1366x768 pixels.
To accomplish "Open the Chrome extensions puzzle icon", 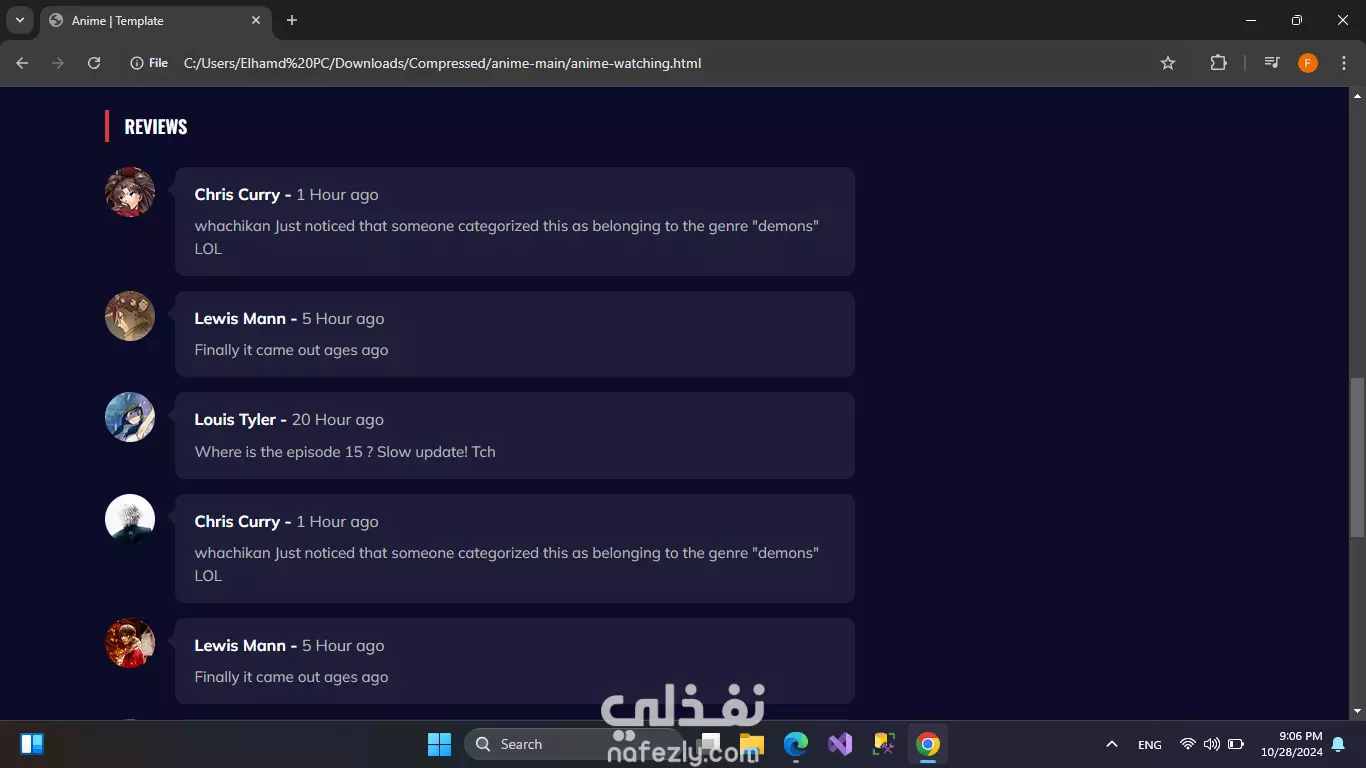I will 1218,63.
